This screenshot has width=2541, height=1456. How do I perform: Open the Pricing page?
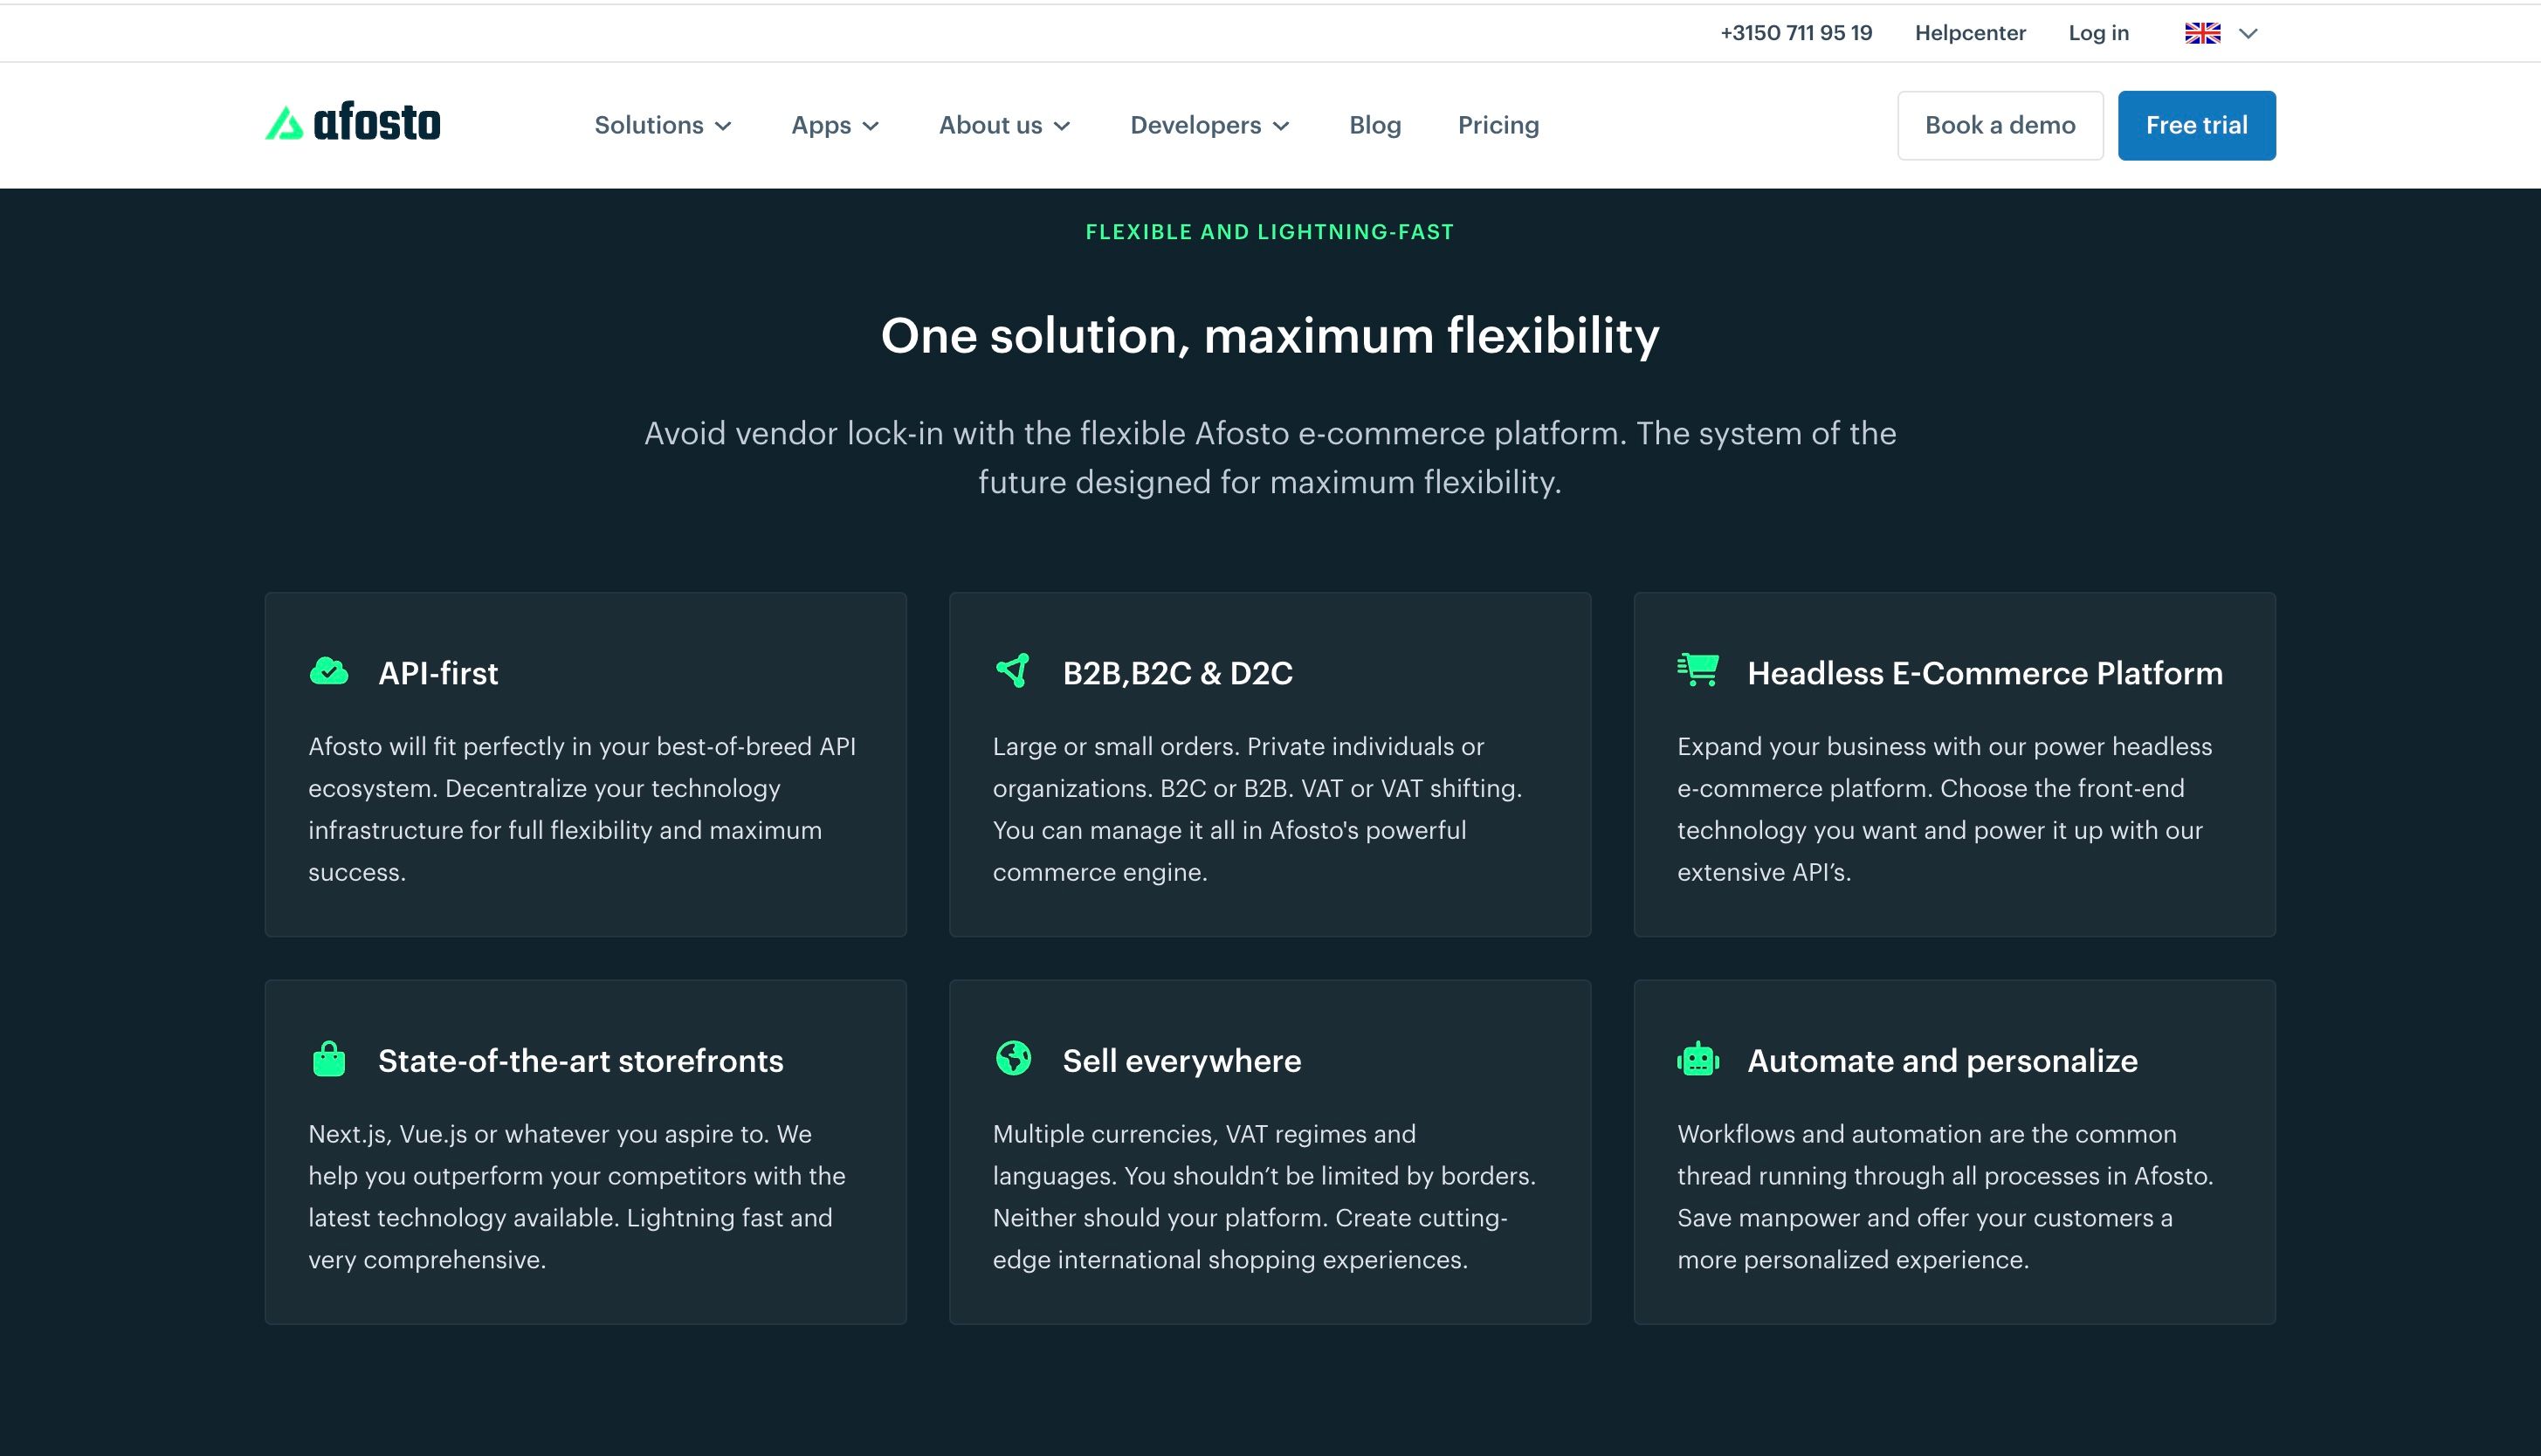pos(1498,125)
